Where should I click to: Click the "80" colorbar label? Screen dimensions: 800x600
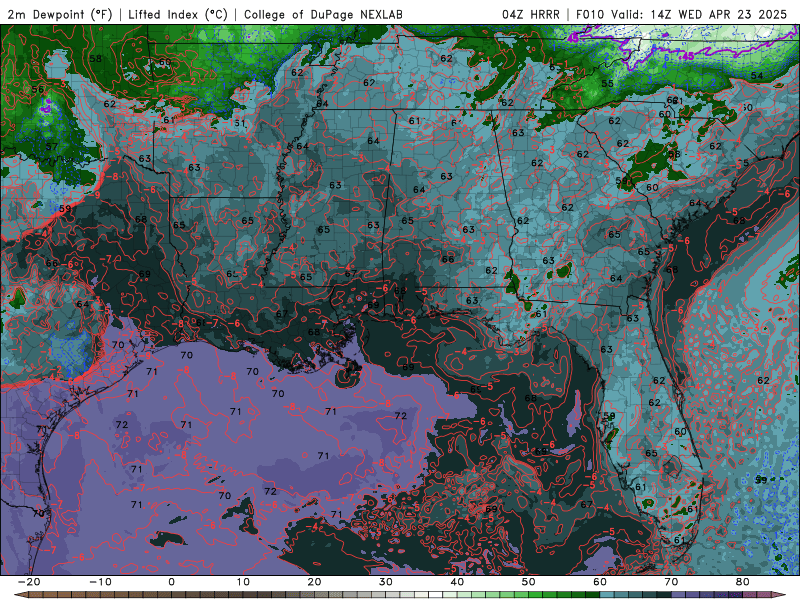tap(743, 582)
